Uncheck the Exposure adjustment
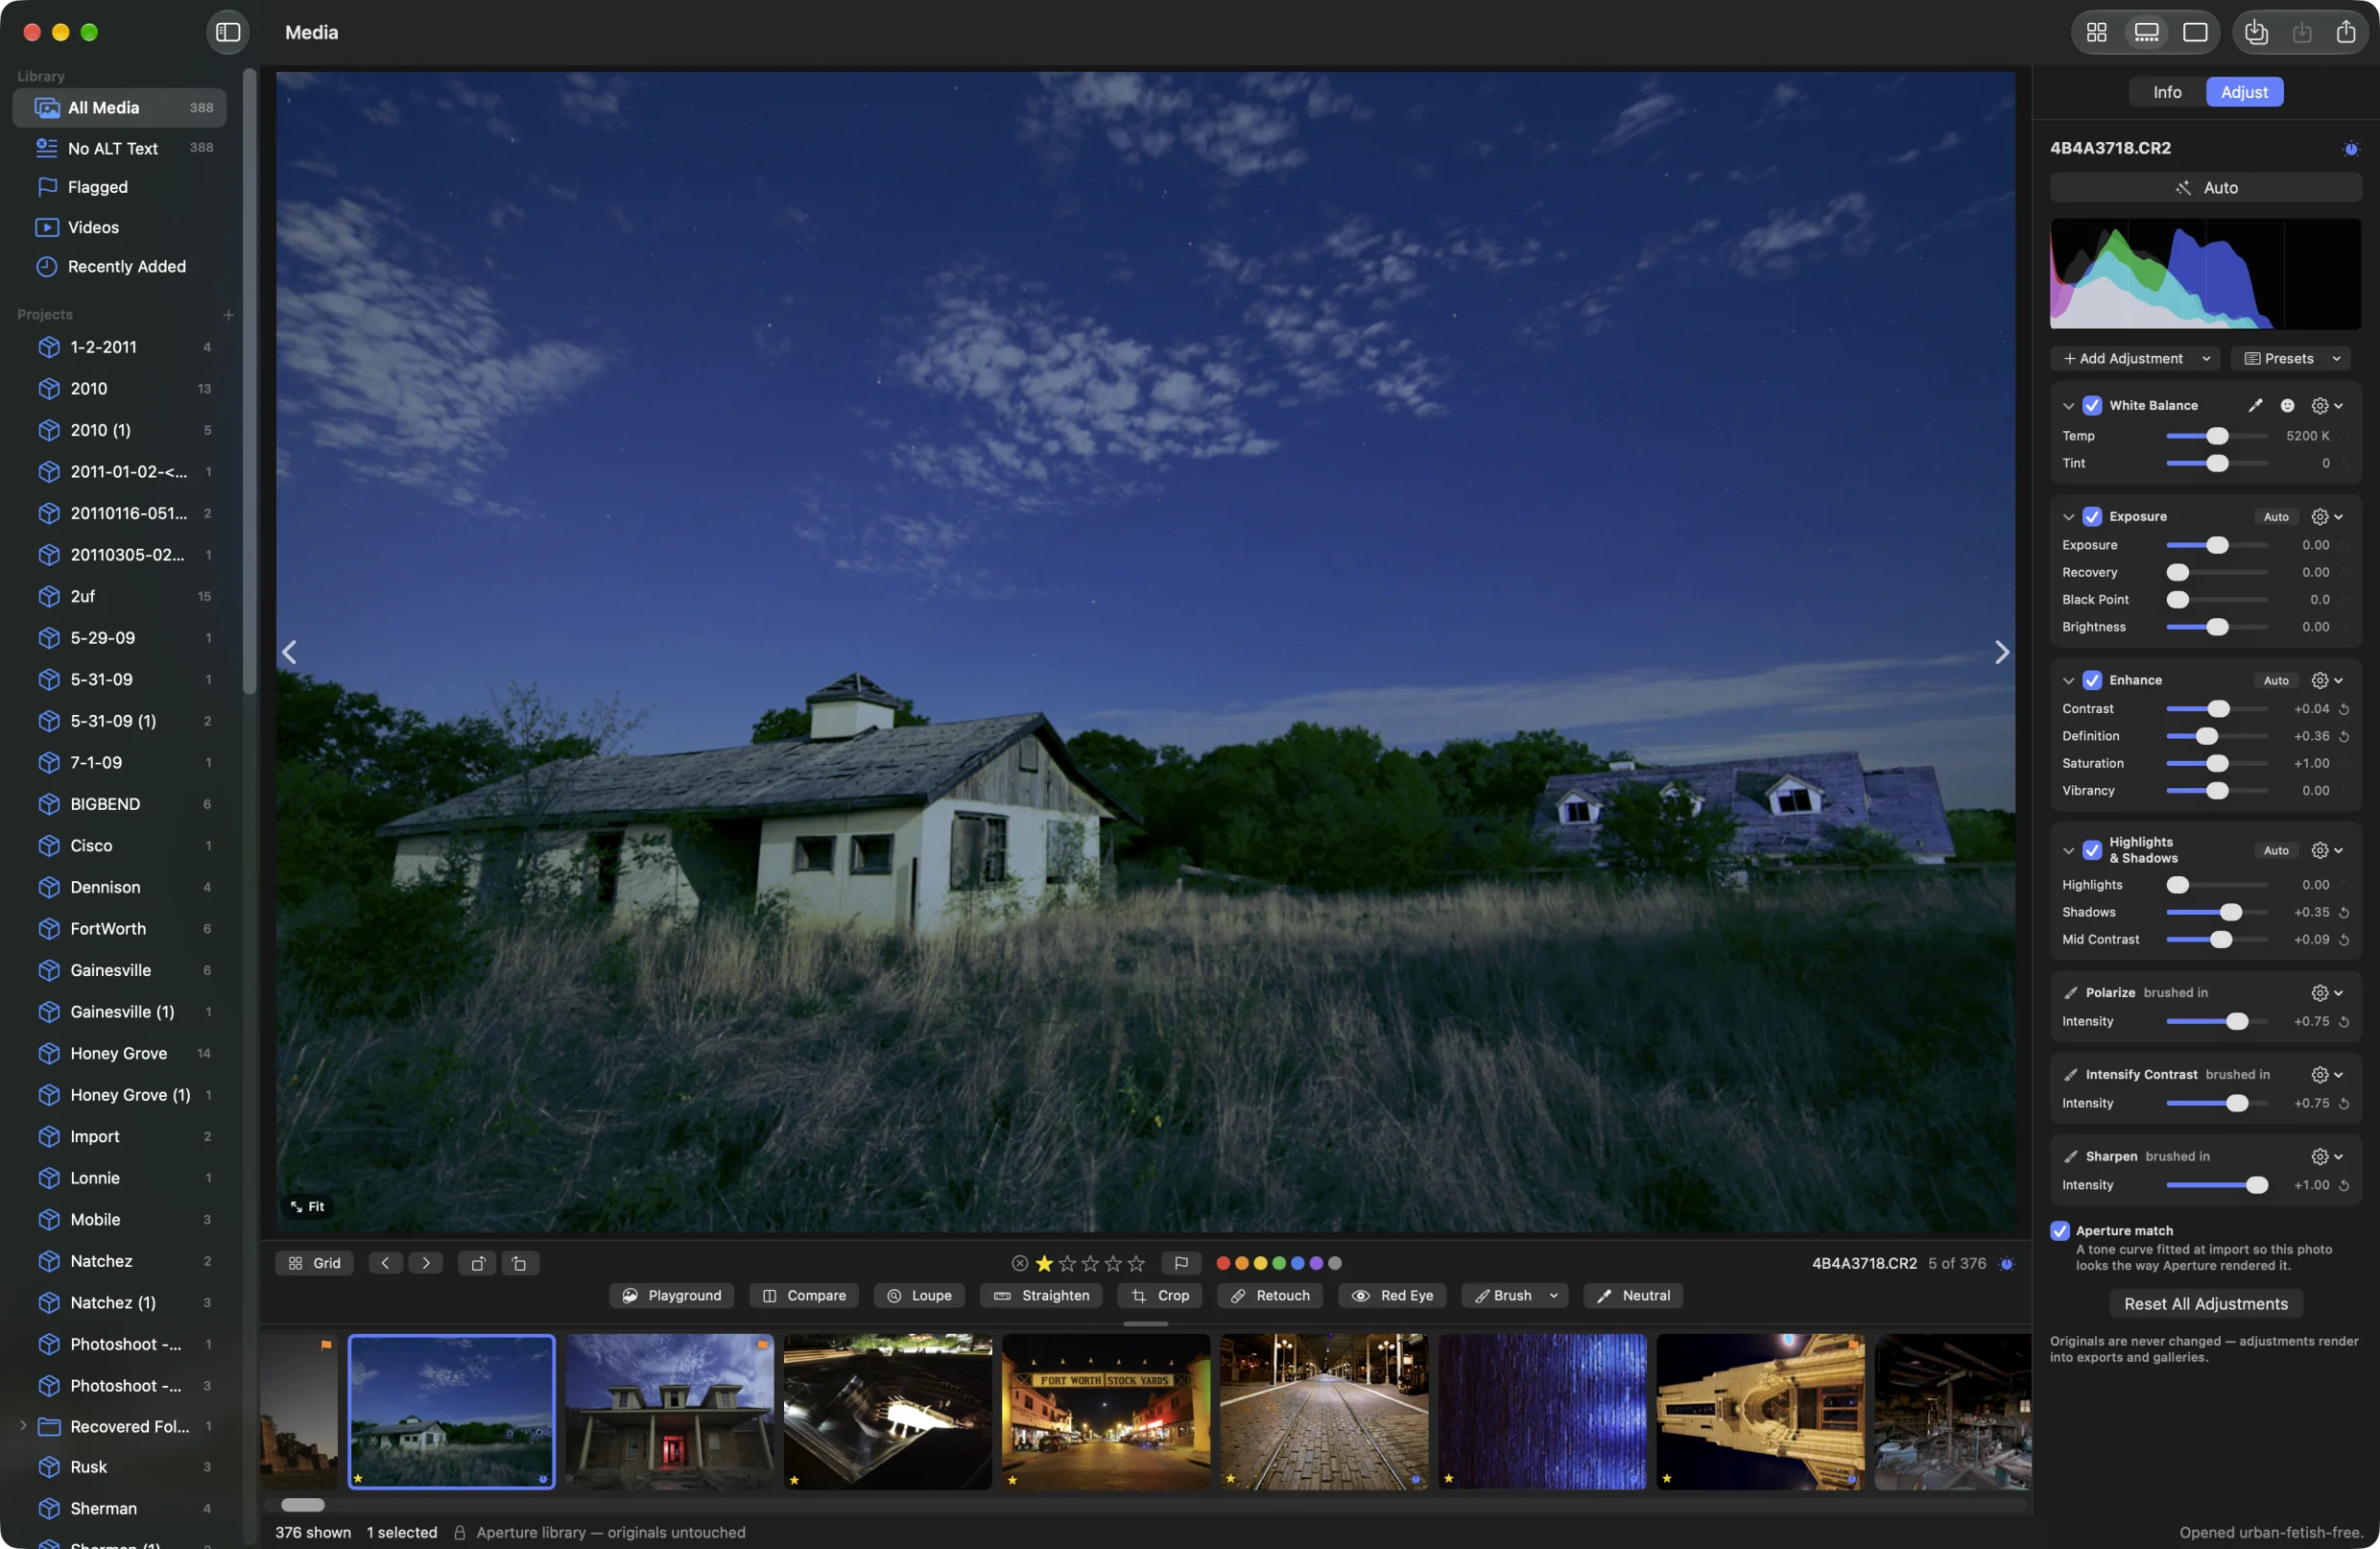This screenshot has width=2380, height=1549. pos(2091,516)
